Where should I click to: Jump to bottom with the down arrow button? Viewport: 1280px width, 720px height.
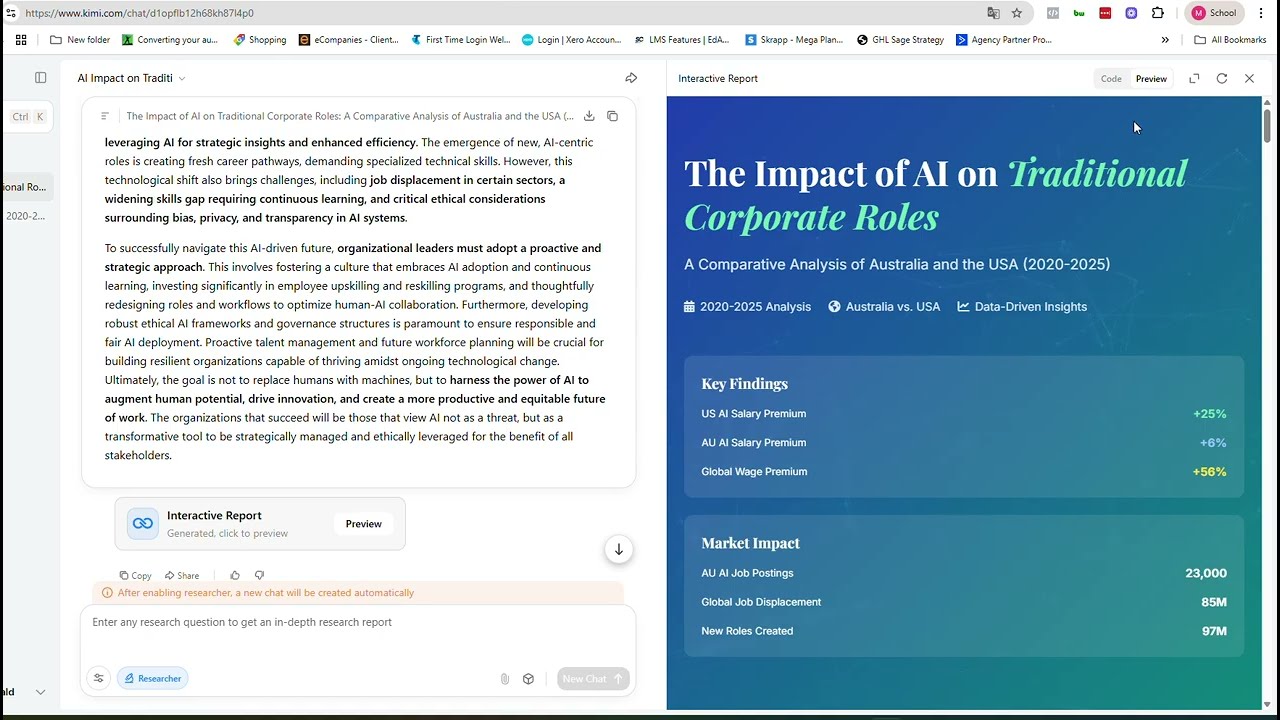tap(619, 549)
